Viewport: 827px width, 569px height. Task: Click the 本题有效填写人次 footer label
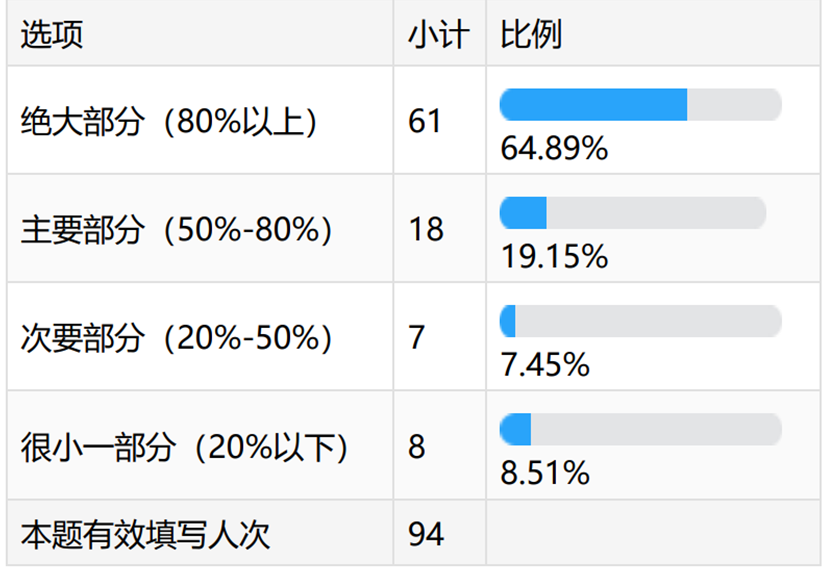[145, 535]
